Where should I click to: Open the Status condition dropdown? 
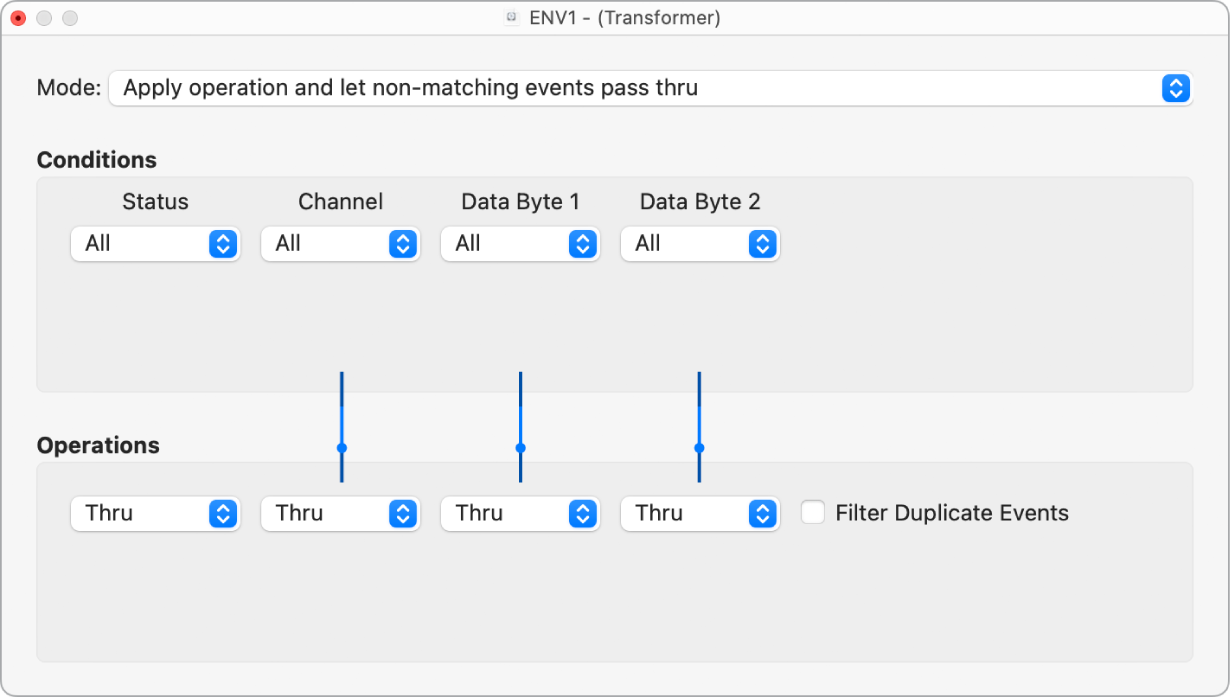click(155, 243)
